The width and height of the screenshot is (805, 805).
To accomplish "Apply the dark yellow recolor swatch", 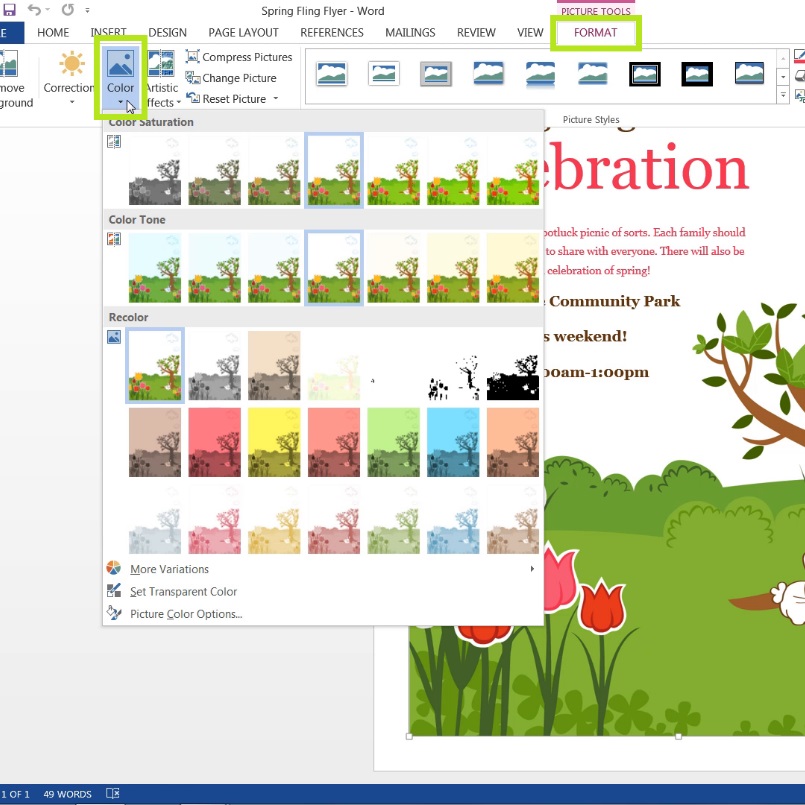I will point(274,443).
